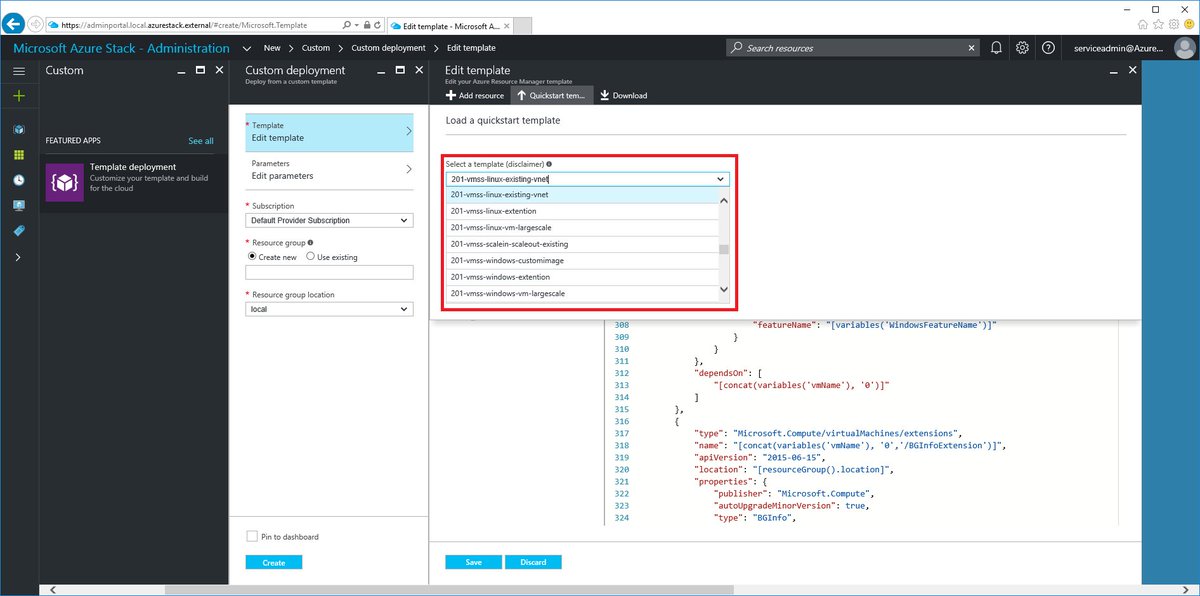Click the Template deployment purple icon
Screen dimensions: 1200x596
(x=64, y=183)
